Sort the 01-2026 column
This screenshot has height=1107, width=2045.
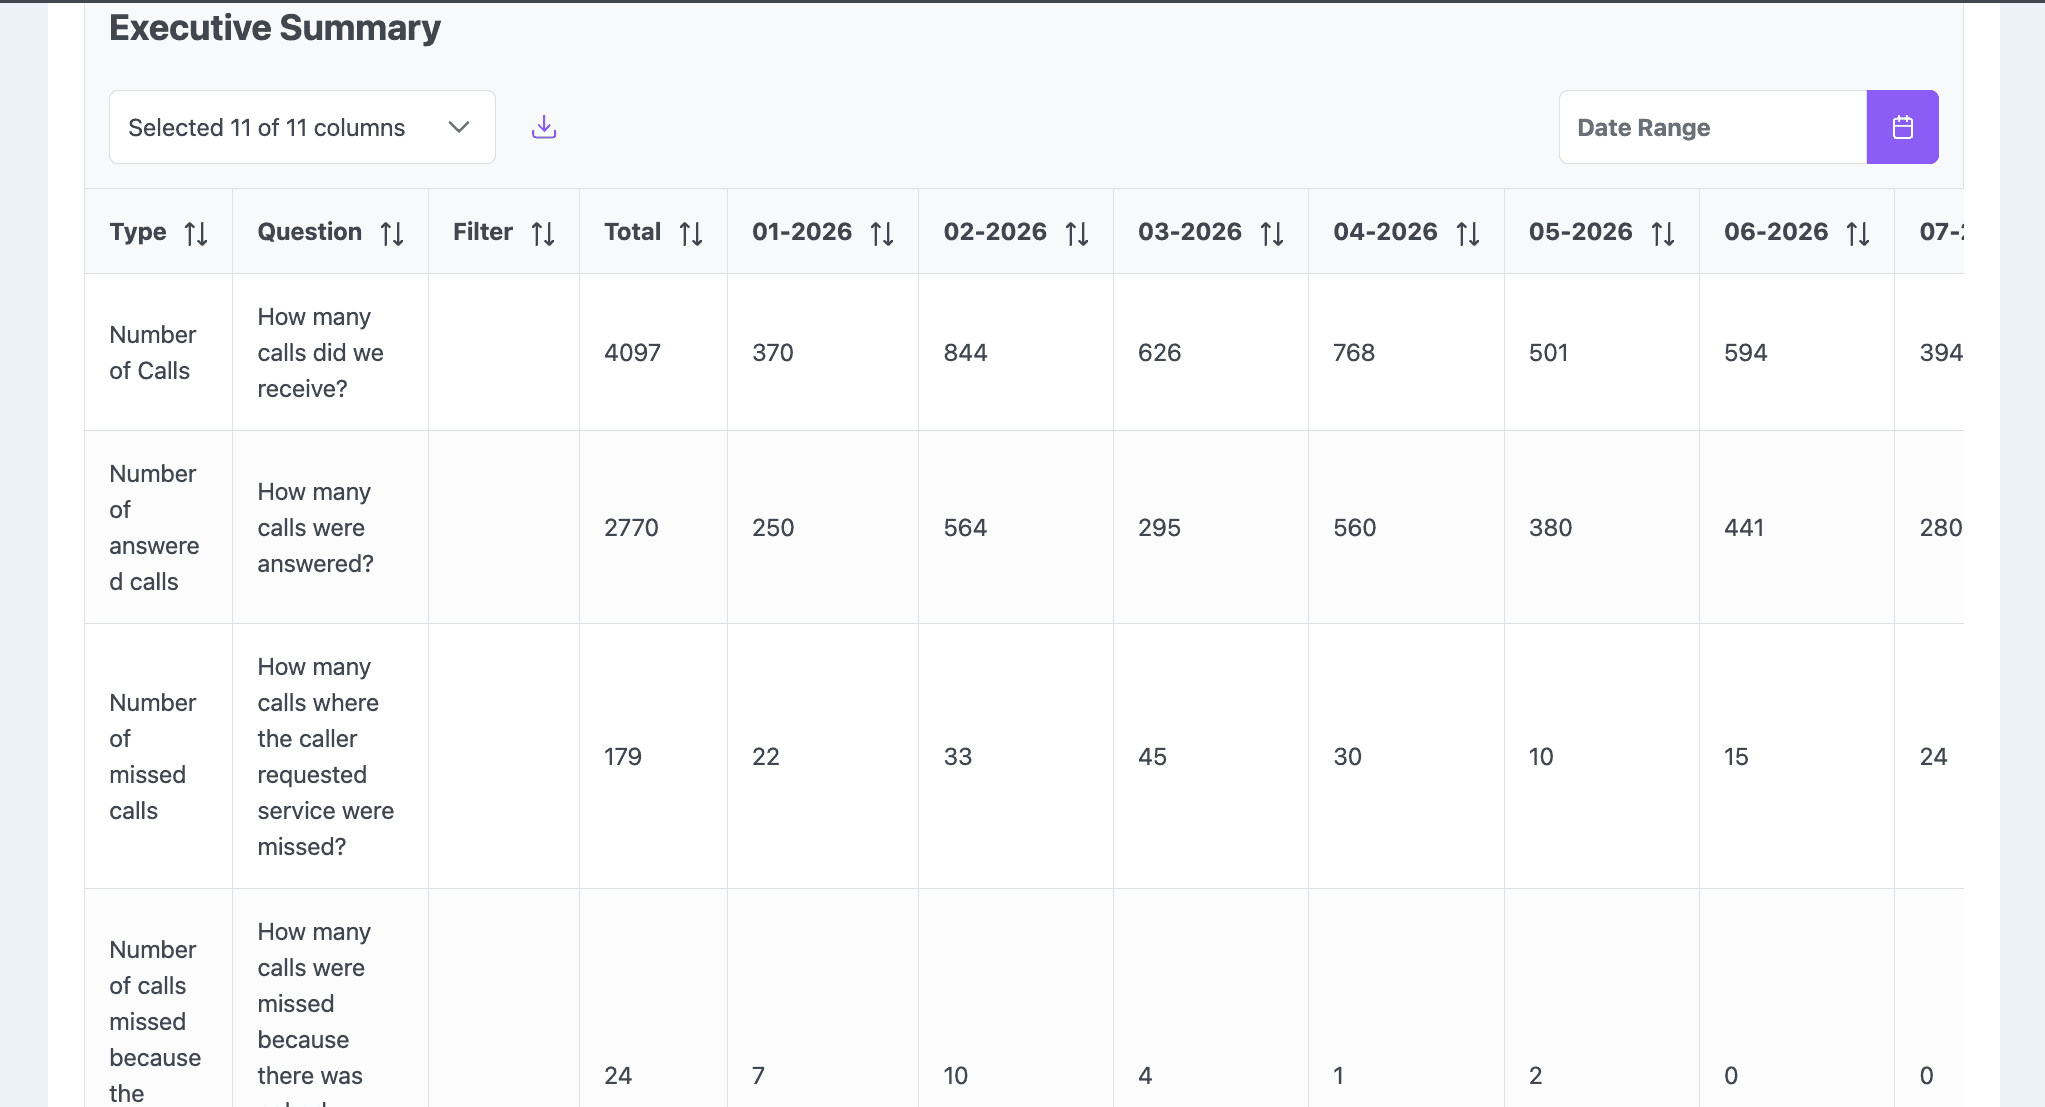click(x=882, y=233)
